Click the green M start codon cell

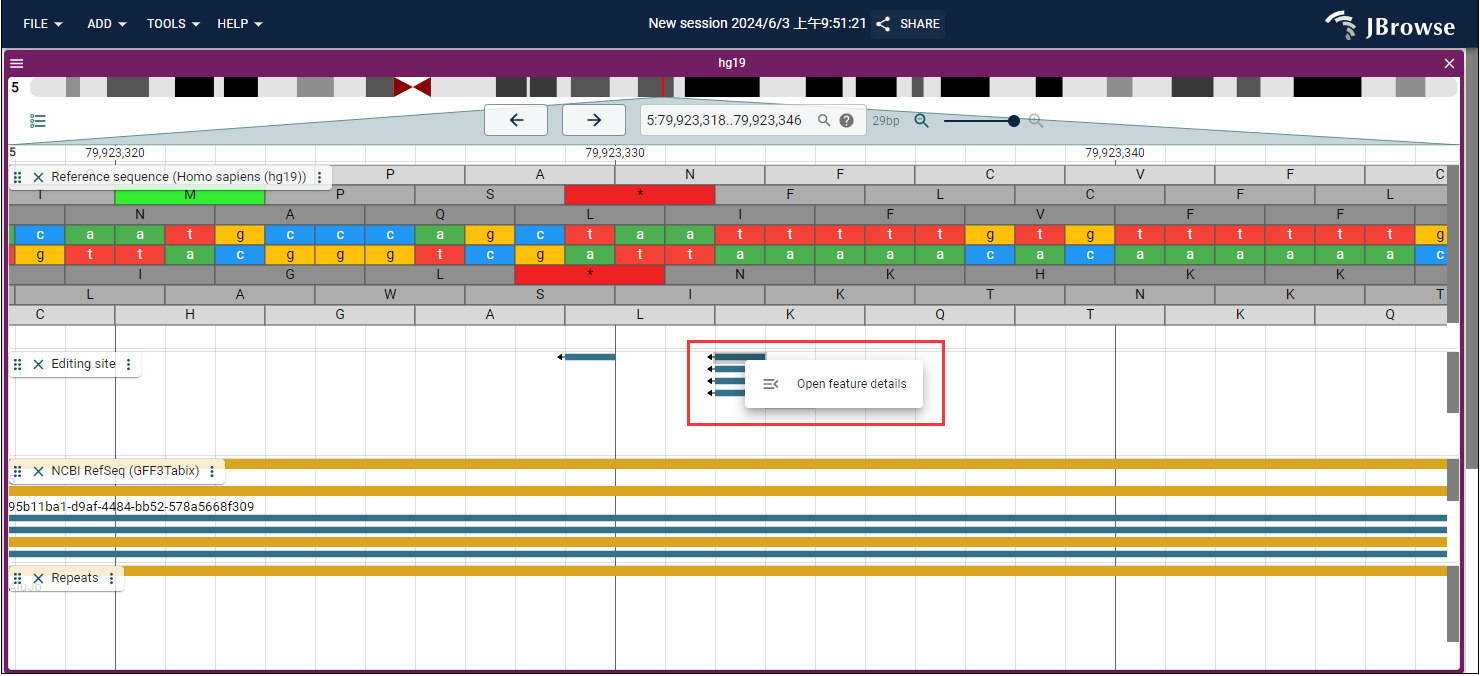pos(190,195)
